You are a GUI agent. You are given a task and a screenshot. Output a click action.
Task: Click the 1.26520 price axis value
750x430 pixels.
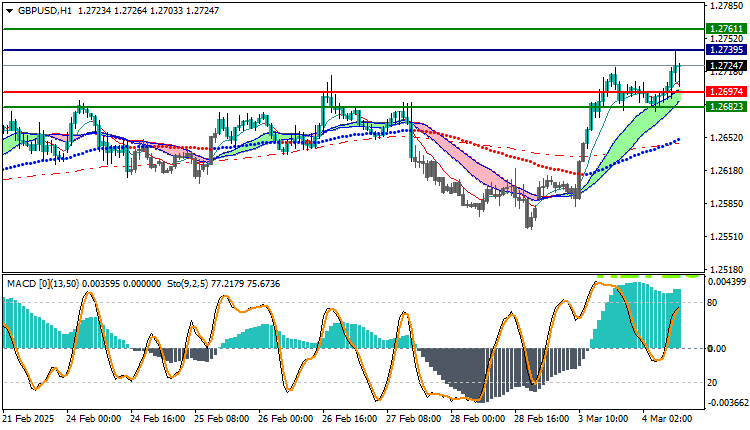[x=727, y=138]
